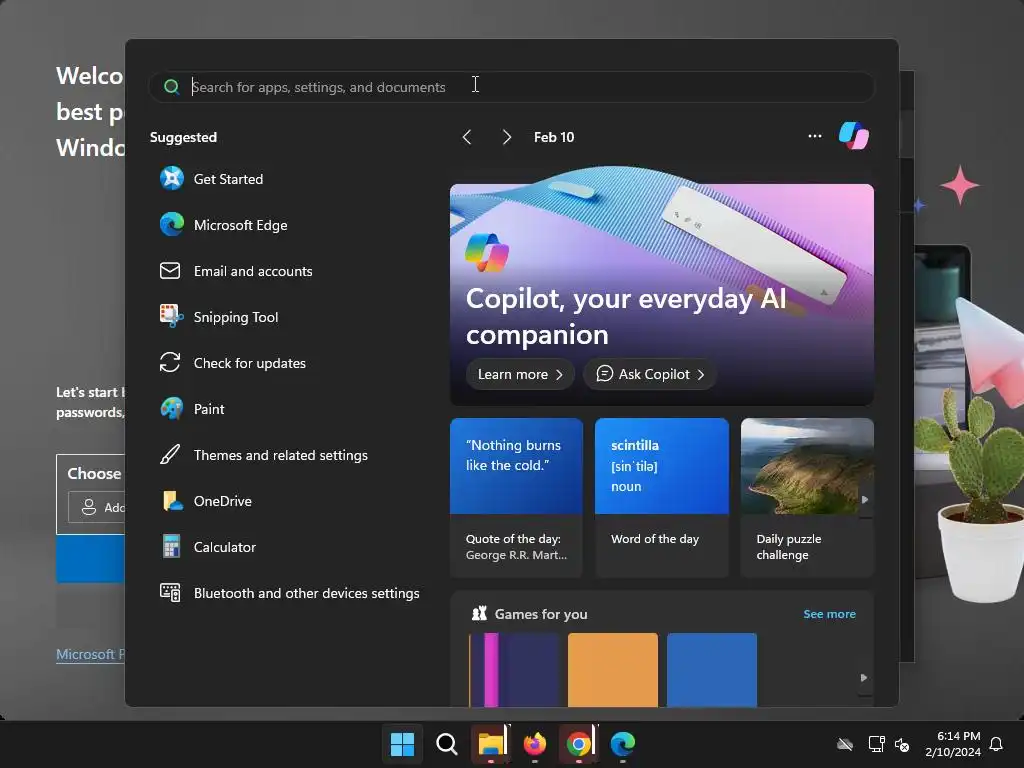The width and height of the screenshot is (1024, 768).
Task: Open Microsoft Edge from the taskbar
Action: pyautogui.click(x=623, y=744)
